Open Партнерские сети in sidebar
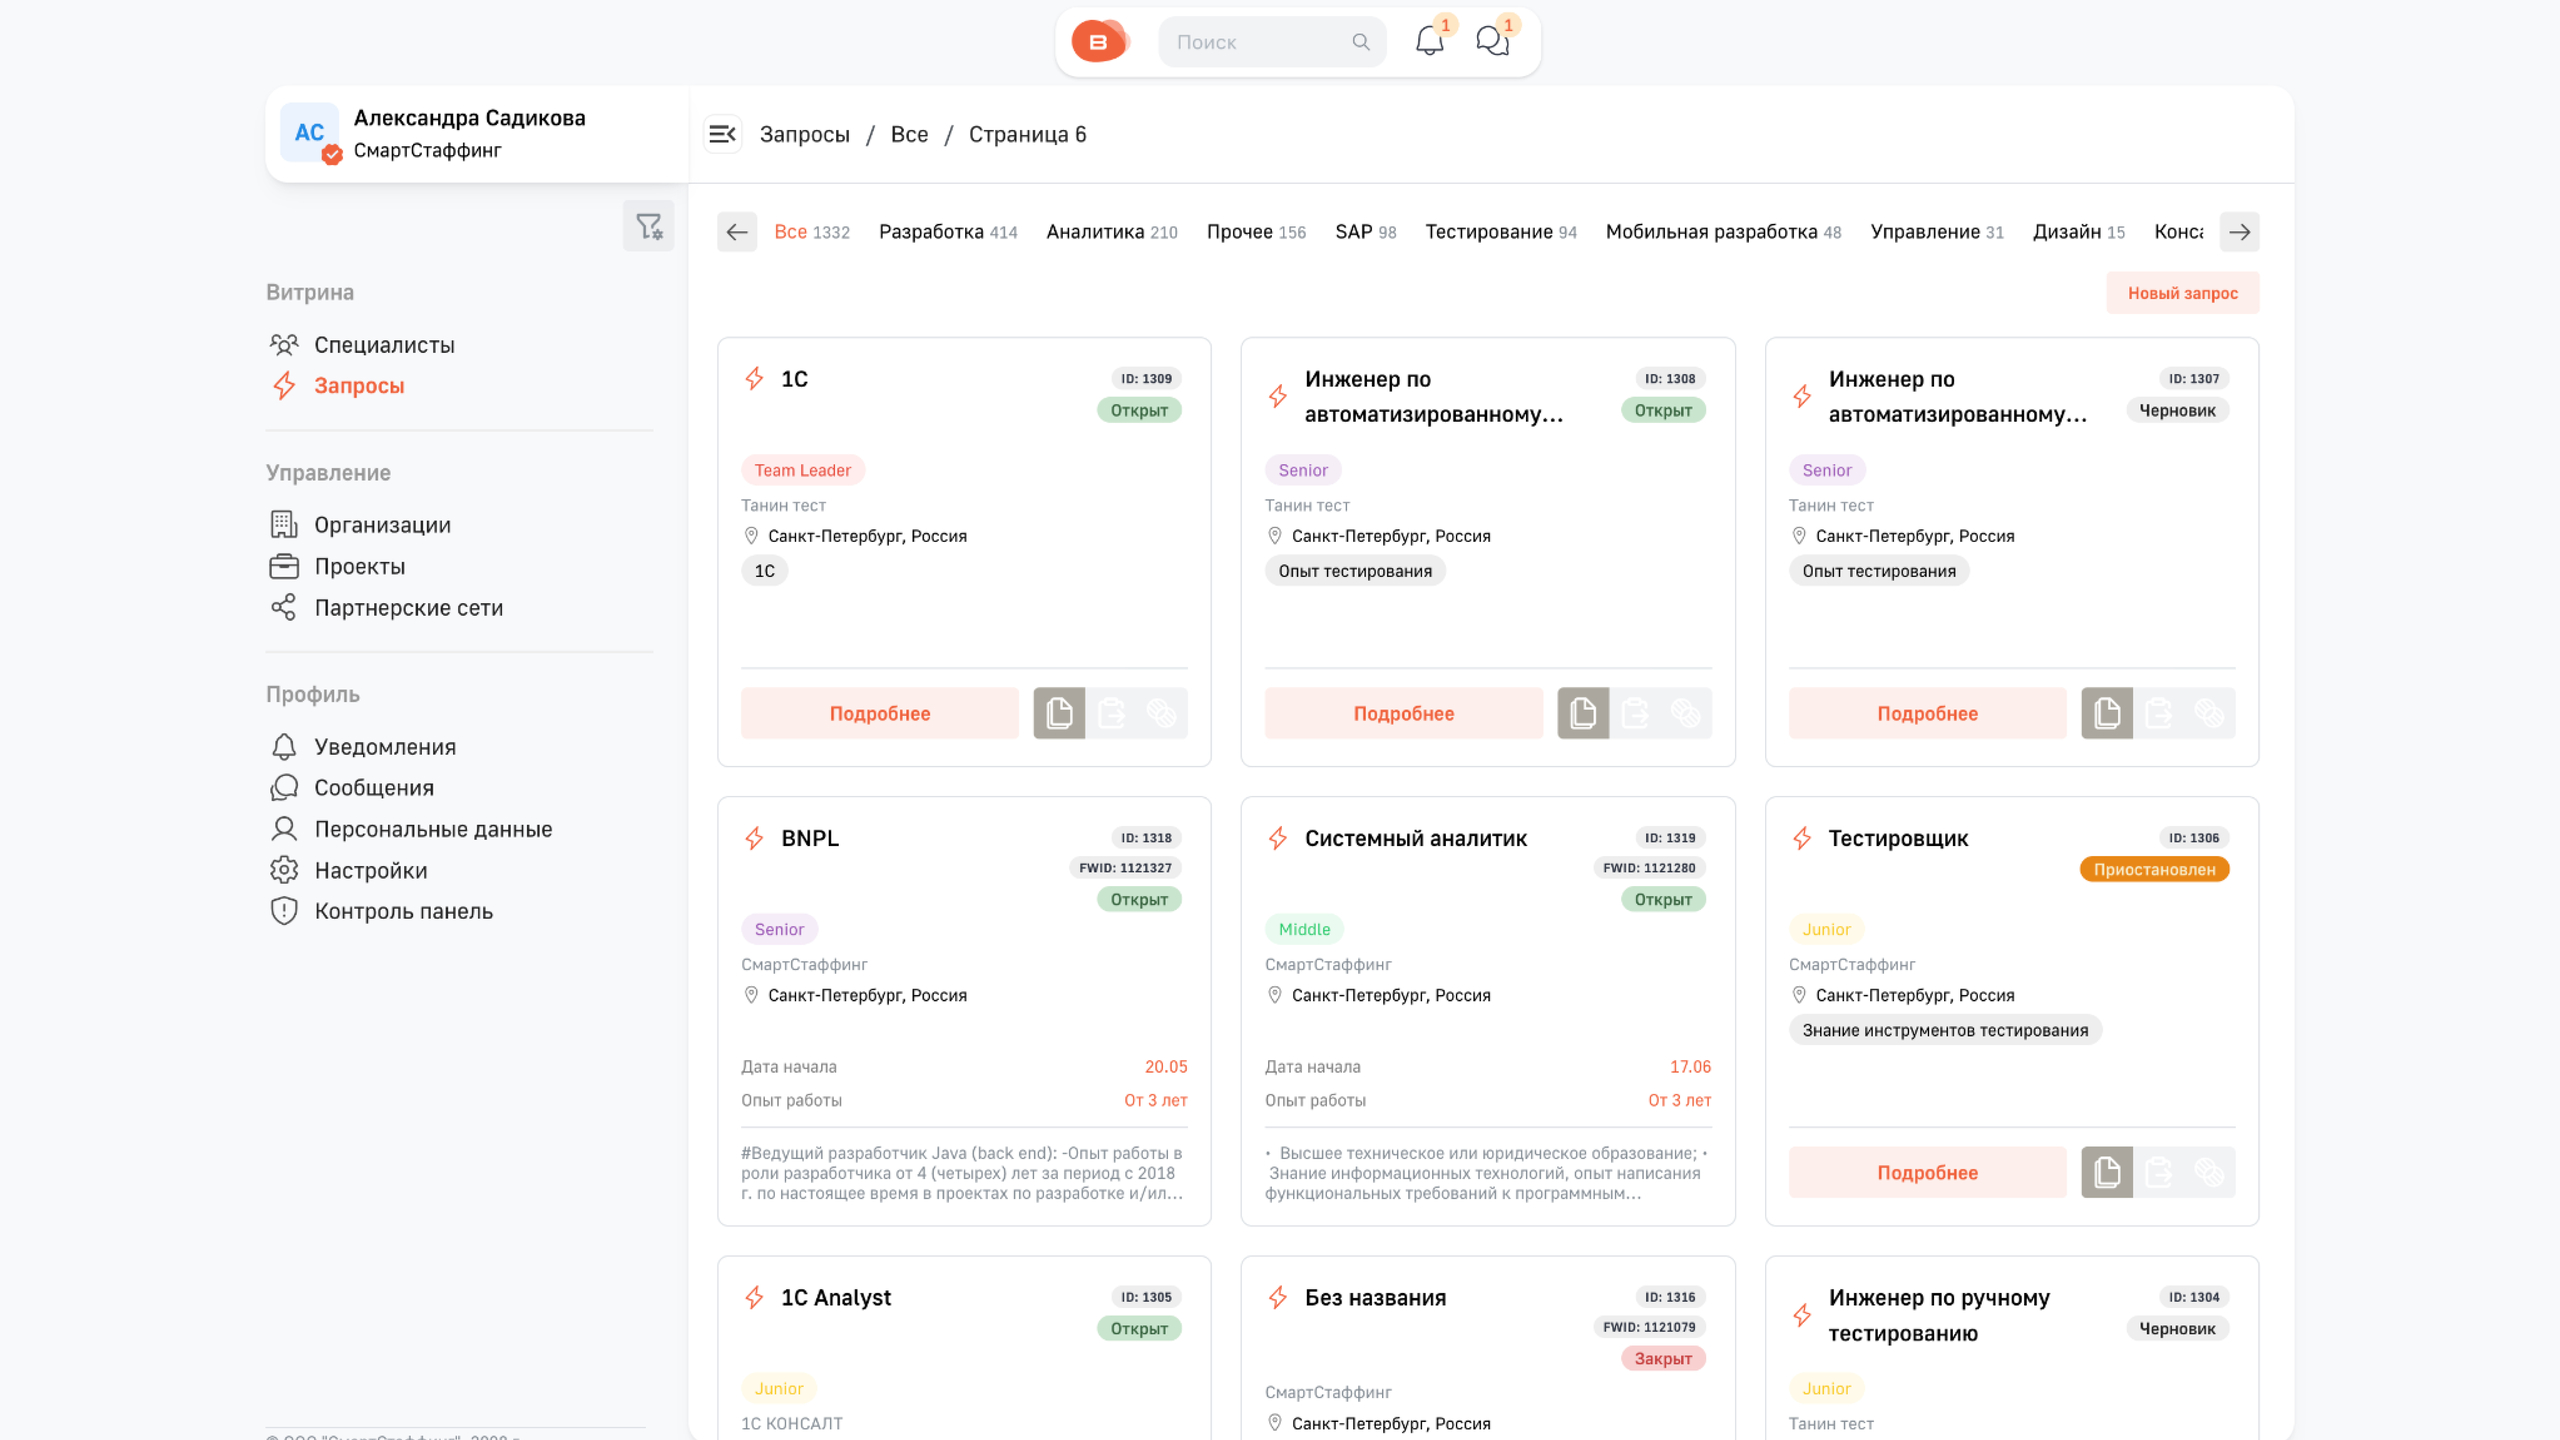The image size is (2560, 1440). [x=408, y=607]
